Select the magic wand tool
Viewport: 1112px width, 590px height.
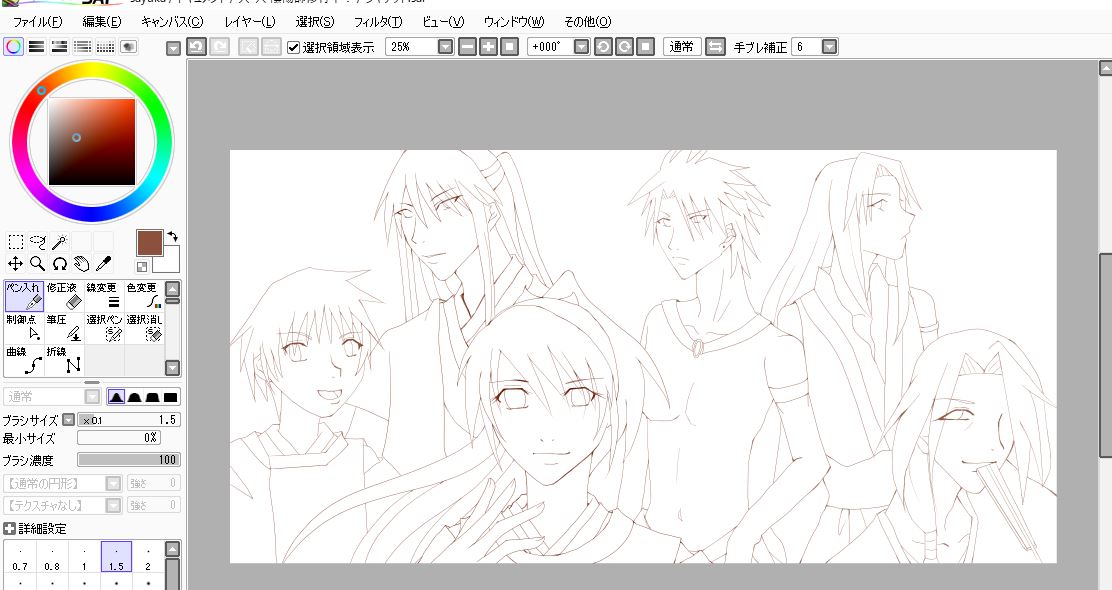coord(60,242)
